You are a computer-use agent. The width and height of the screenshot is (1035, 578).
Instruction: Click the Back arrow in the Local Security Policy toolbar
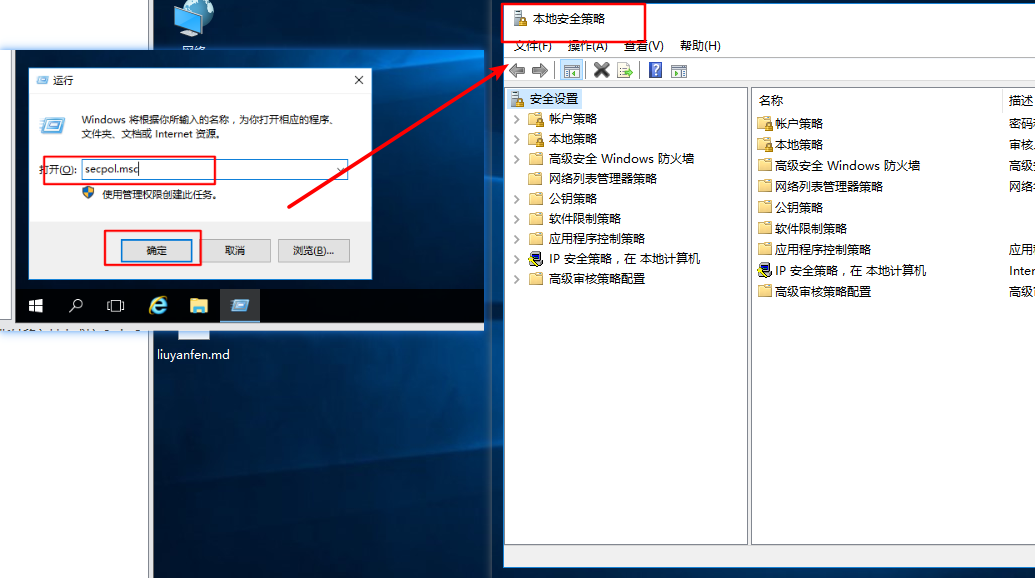pyautogui.click(x=518, y=71)
